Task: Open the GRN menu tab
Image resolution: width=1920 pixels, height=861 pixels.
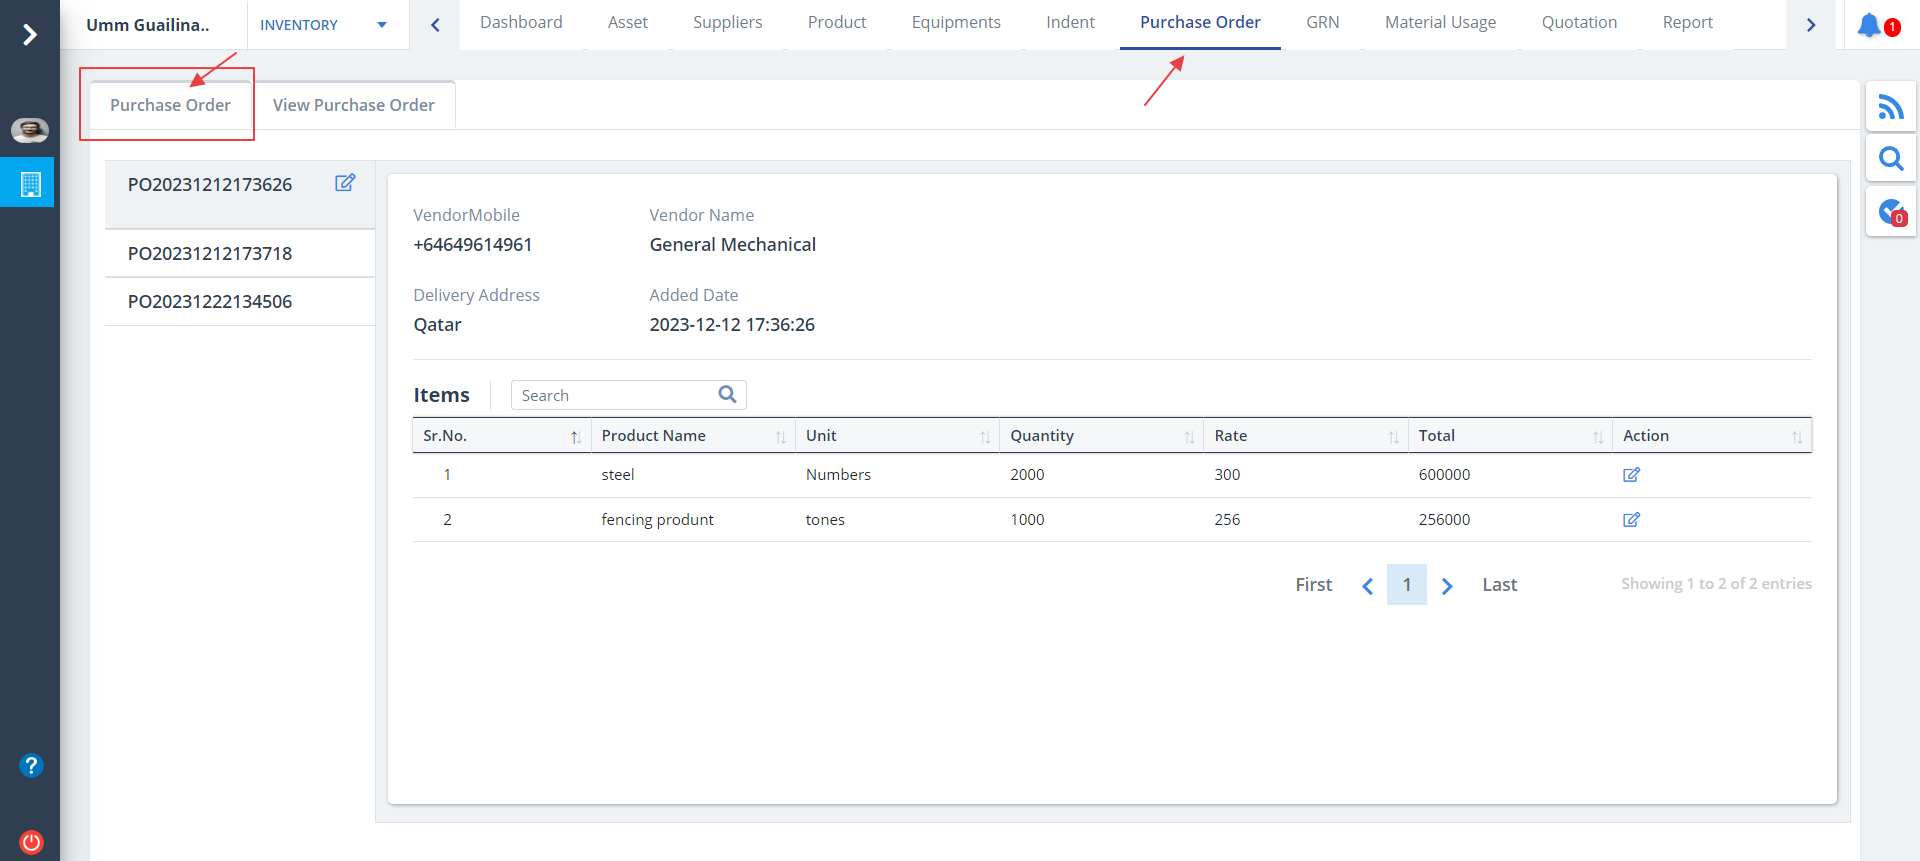Action: coord(1322,23)
